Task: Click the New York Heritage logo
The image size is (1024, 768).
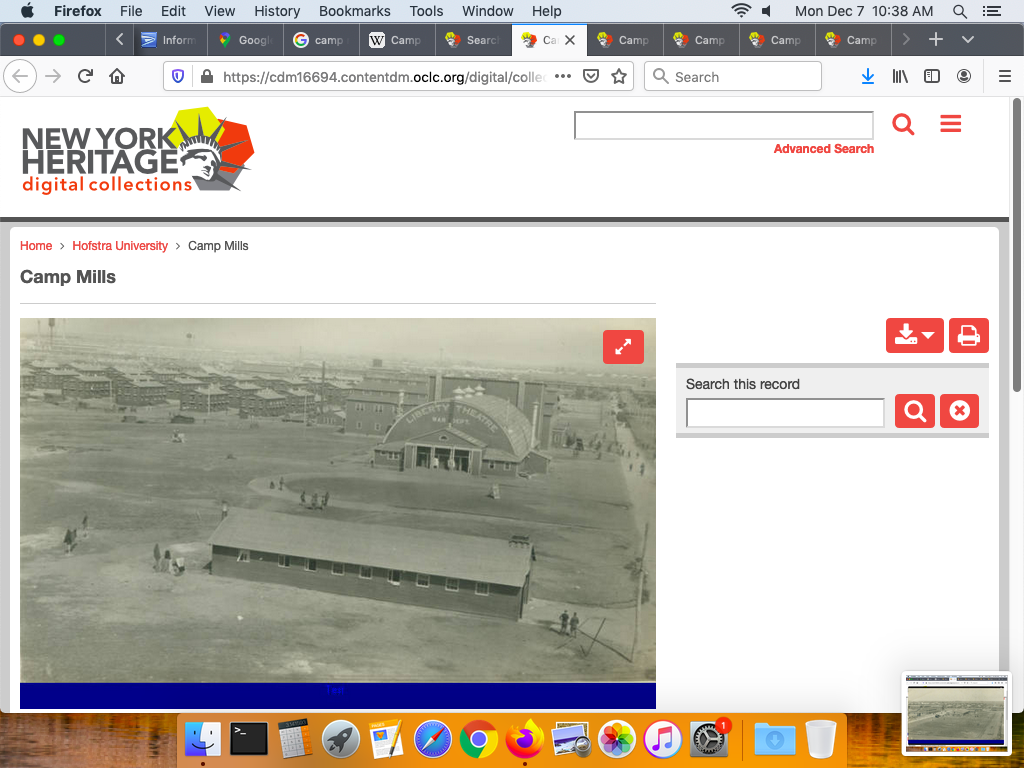Action: (137, 151)
